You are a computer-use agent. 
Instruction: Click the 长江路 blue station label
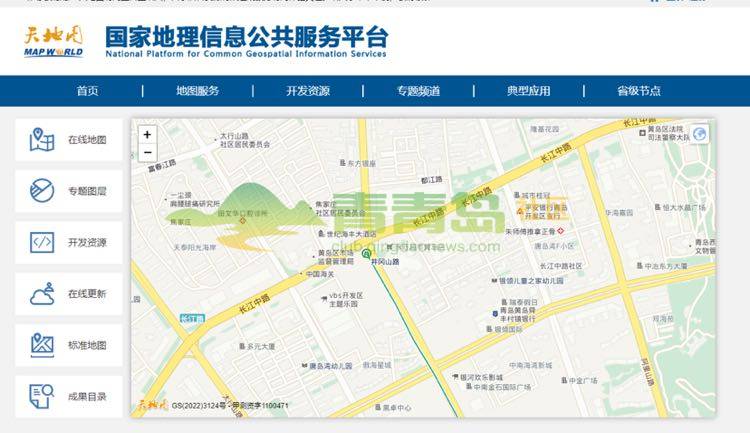click(x=192, y=318)
